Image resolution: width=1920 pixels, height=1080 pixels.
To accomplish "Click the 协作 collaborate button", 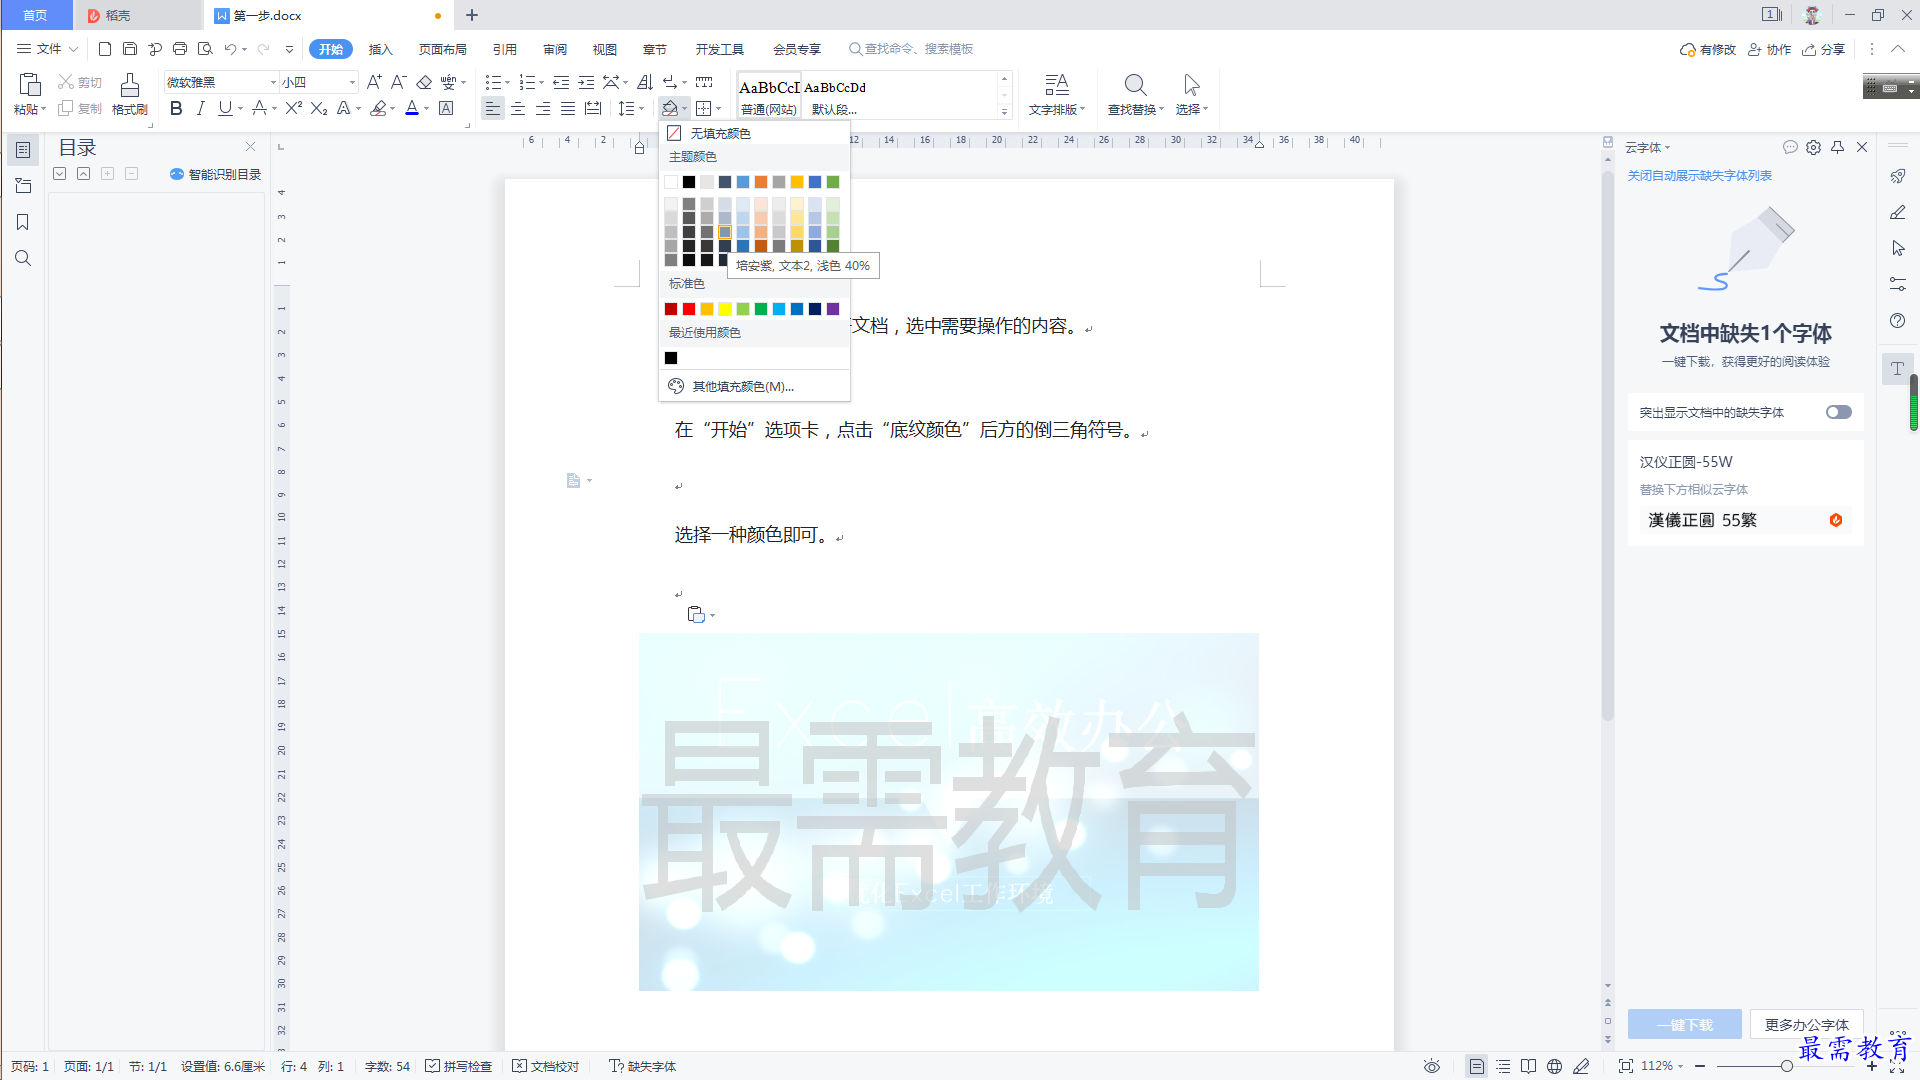I will coord(1769,49).
